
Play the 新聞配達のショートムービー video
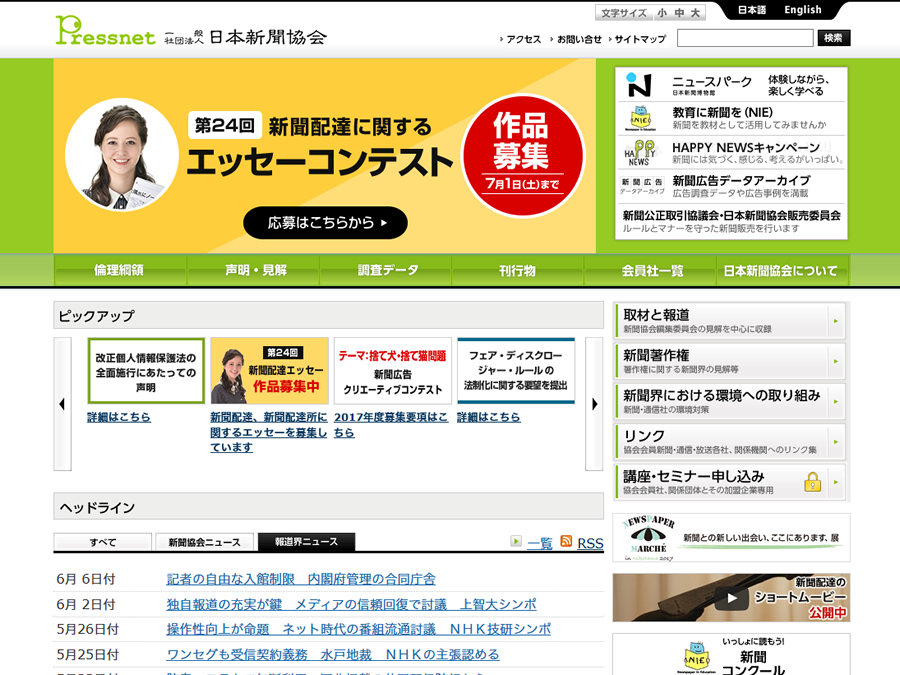pyautogui.click(x=731, y=598)
